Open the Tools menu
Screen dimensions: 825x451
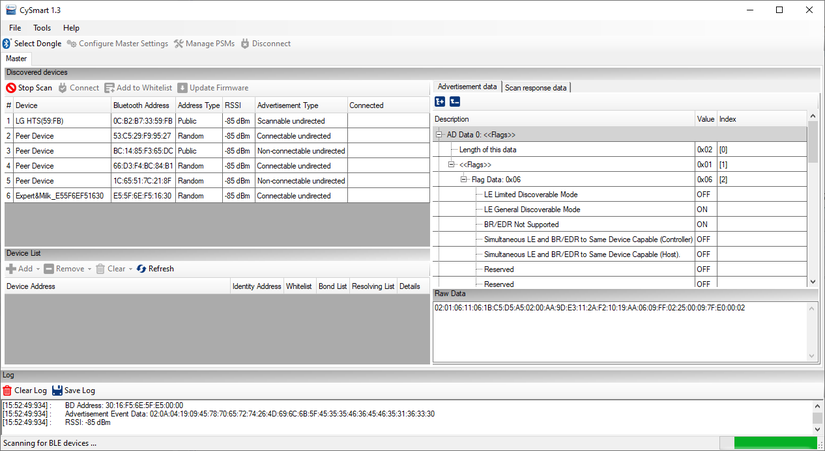42,28
